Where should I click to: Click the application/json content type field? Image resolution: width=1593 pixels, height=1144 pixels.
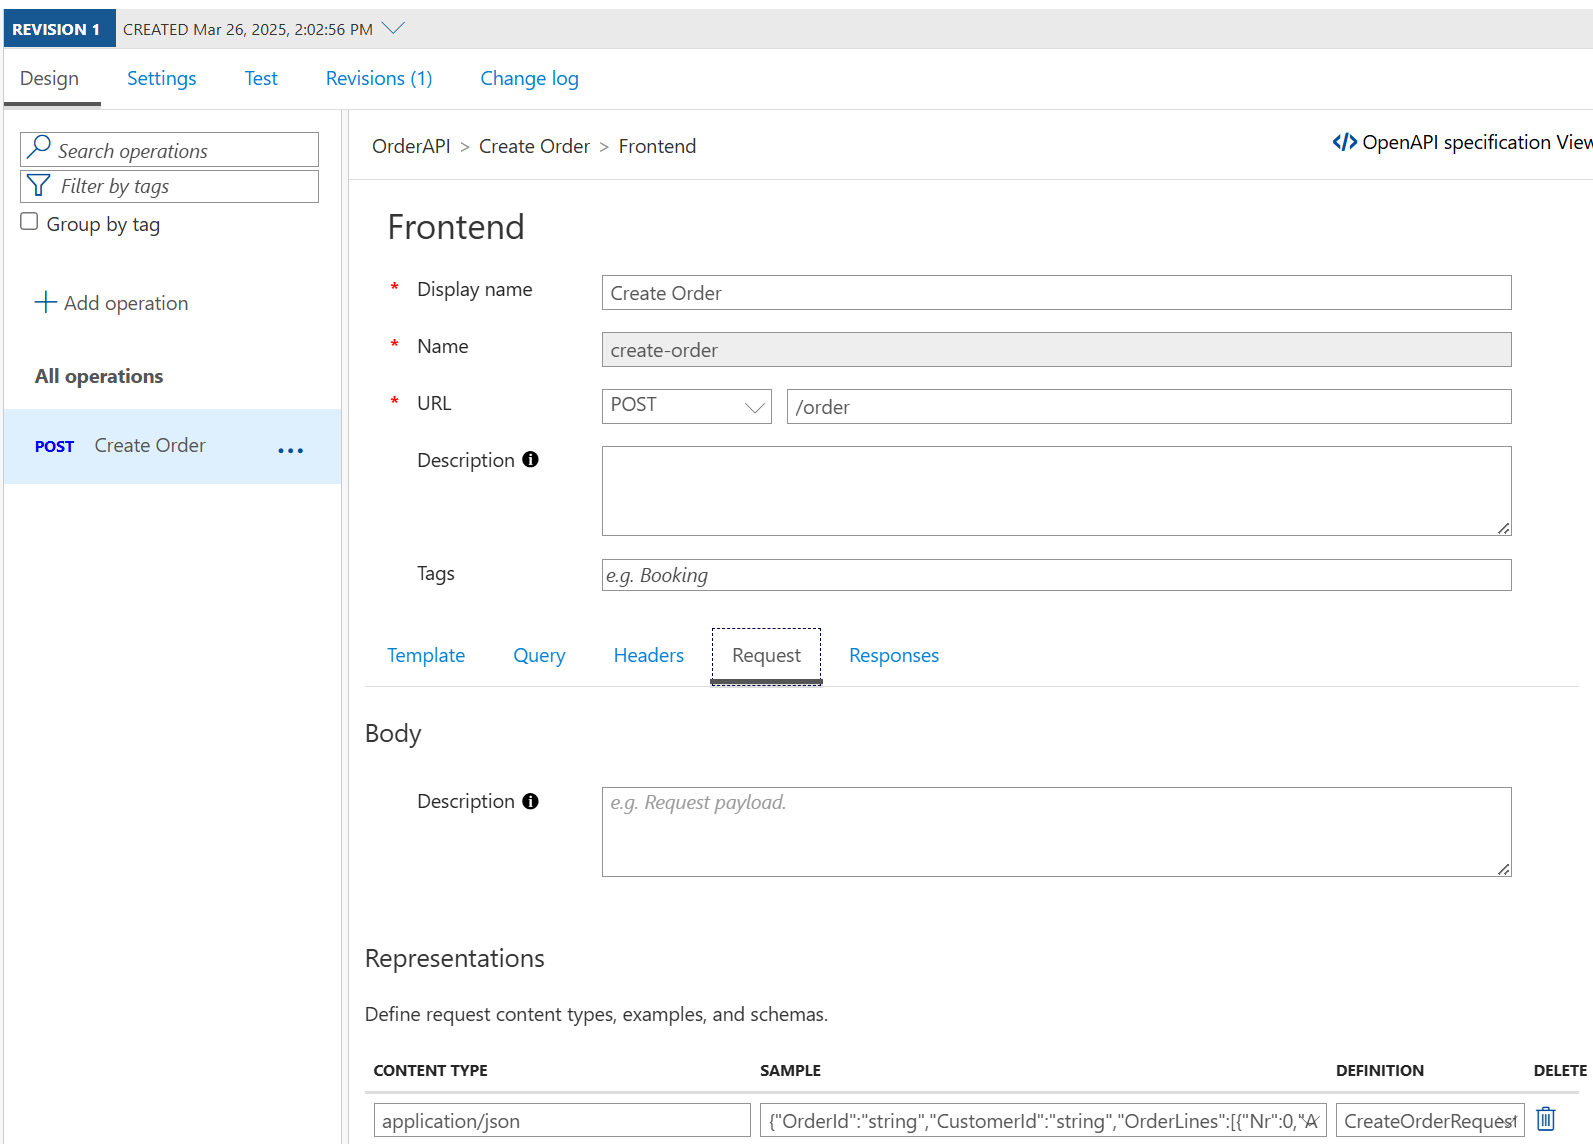tap(562, 1120)
